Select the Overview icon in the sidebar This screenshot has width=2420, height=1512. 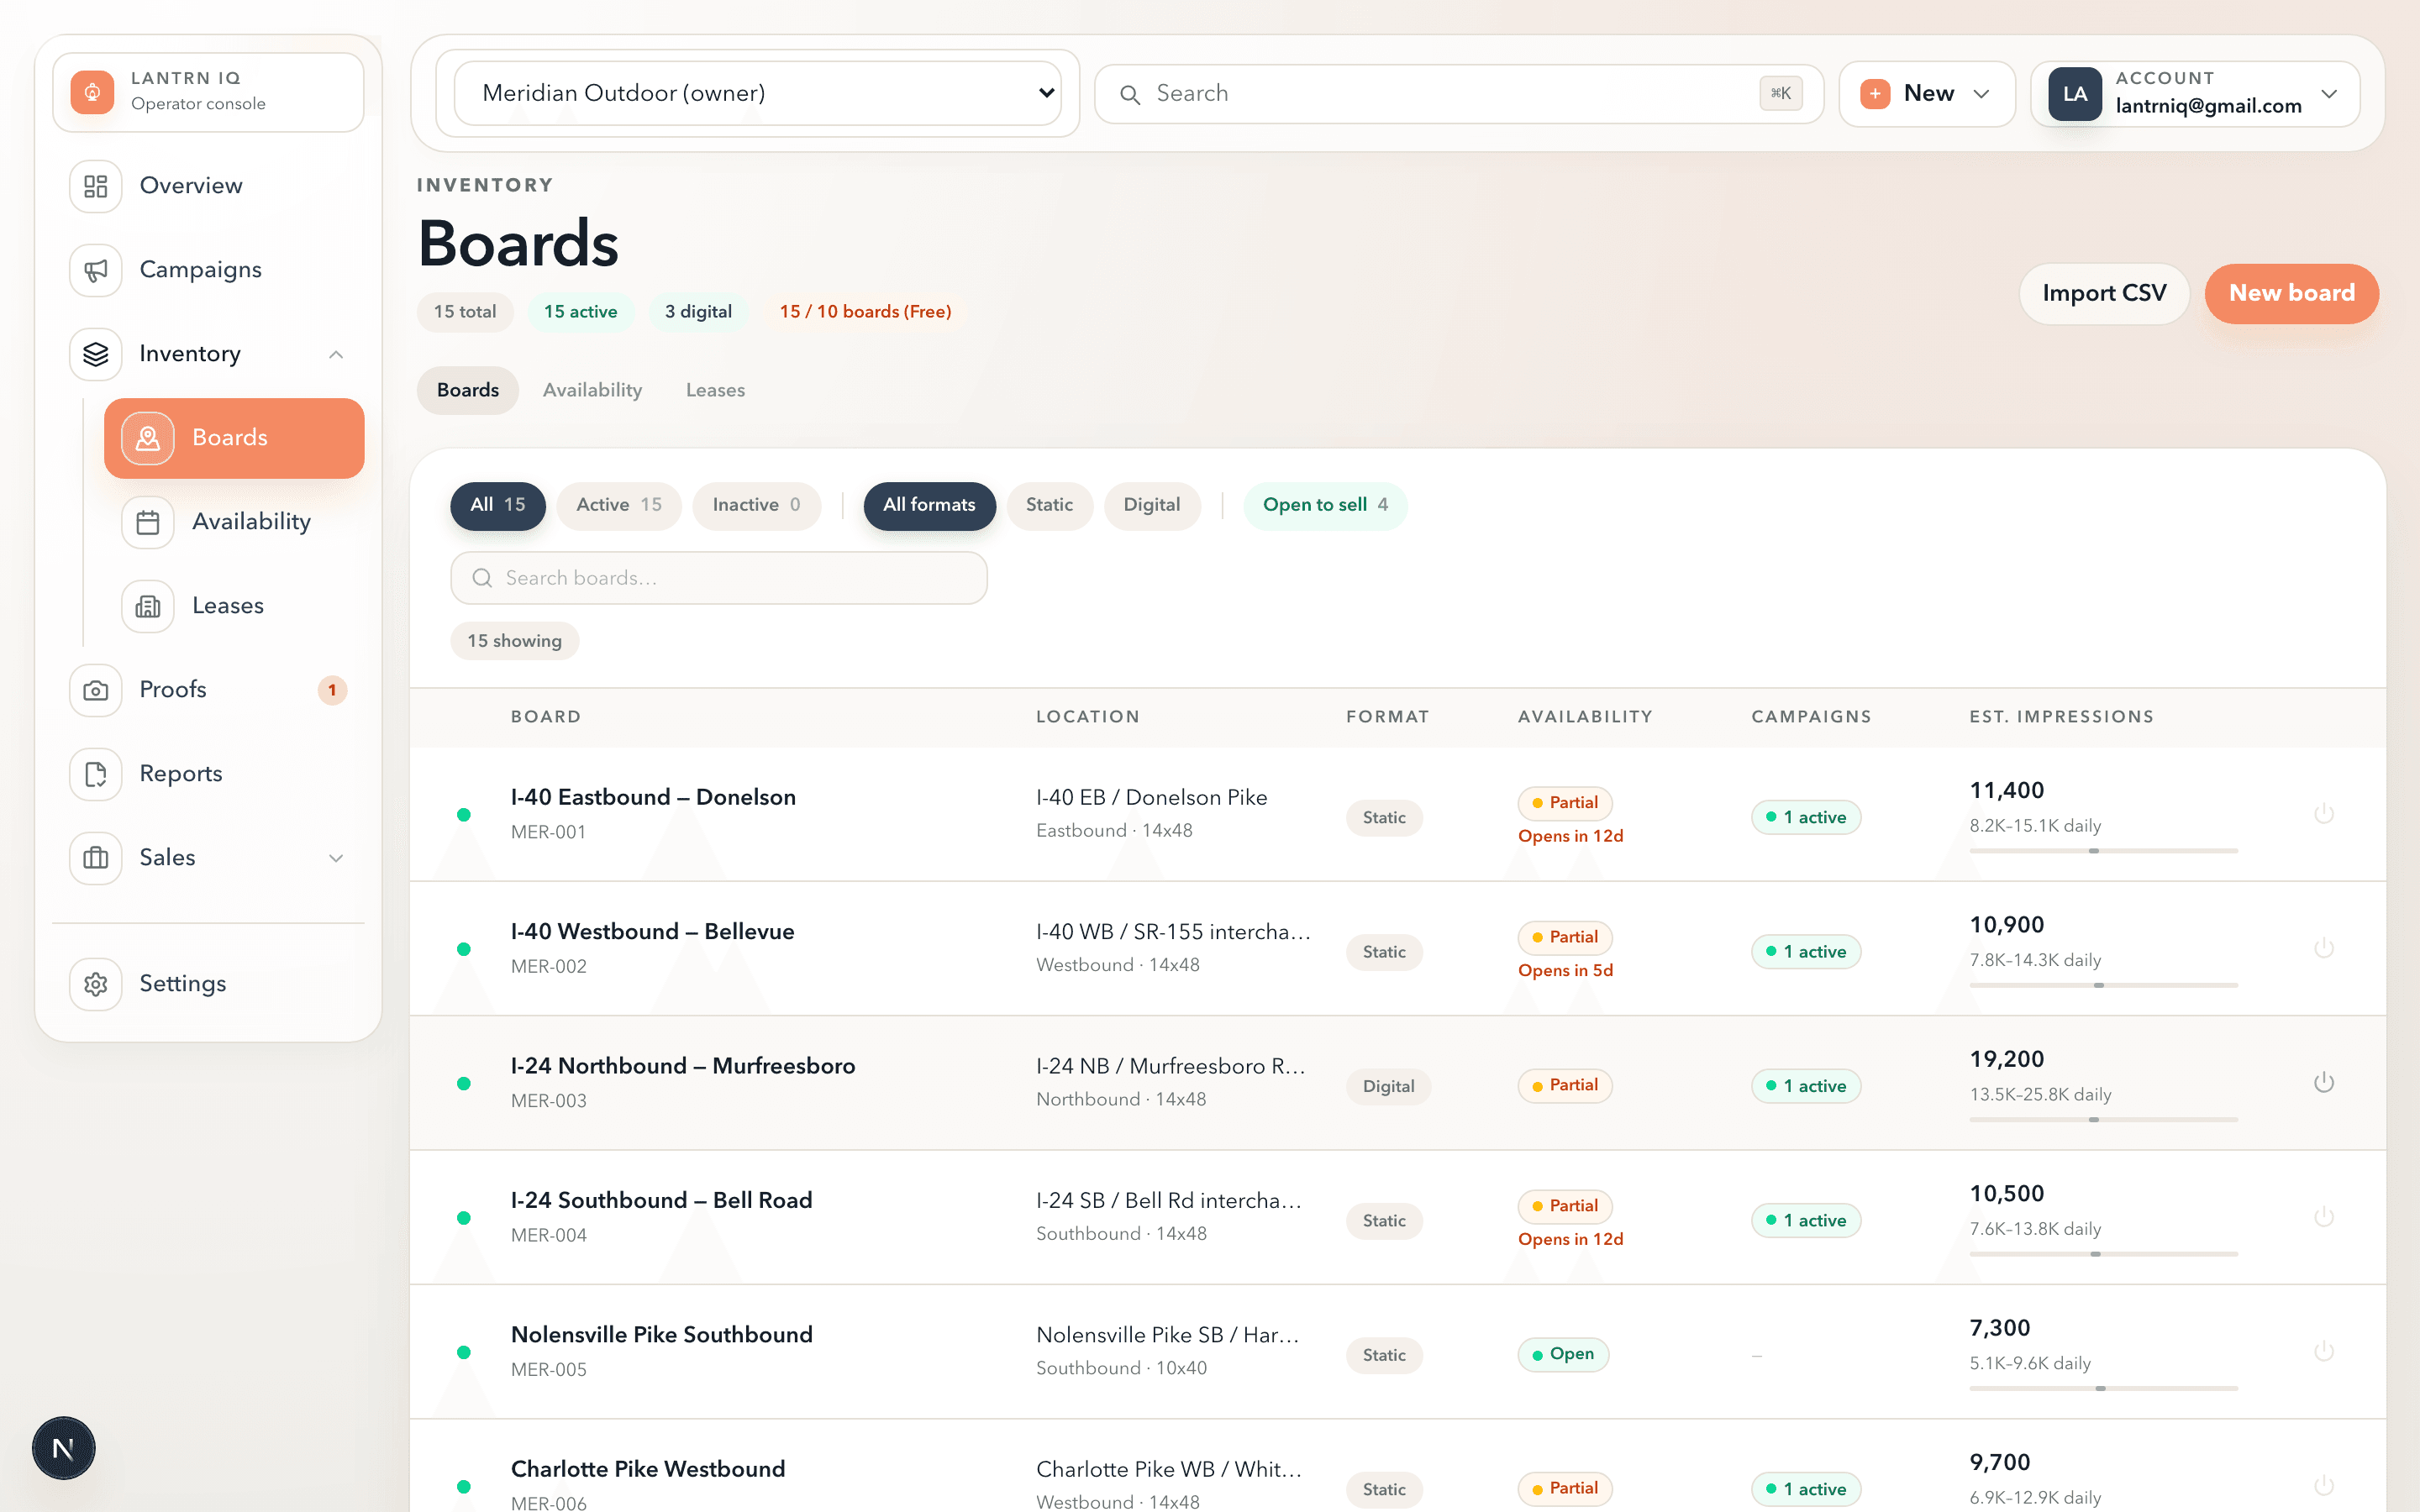[95, 185]
